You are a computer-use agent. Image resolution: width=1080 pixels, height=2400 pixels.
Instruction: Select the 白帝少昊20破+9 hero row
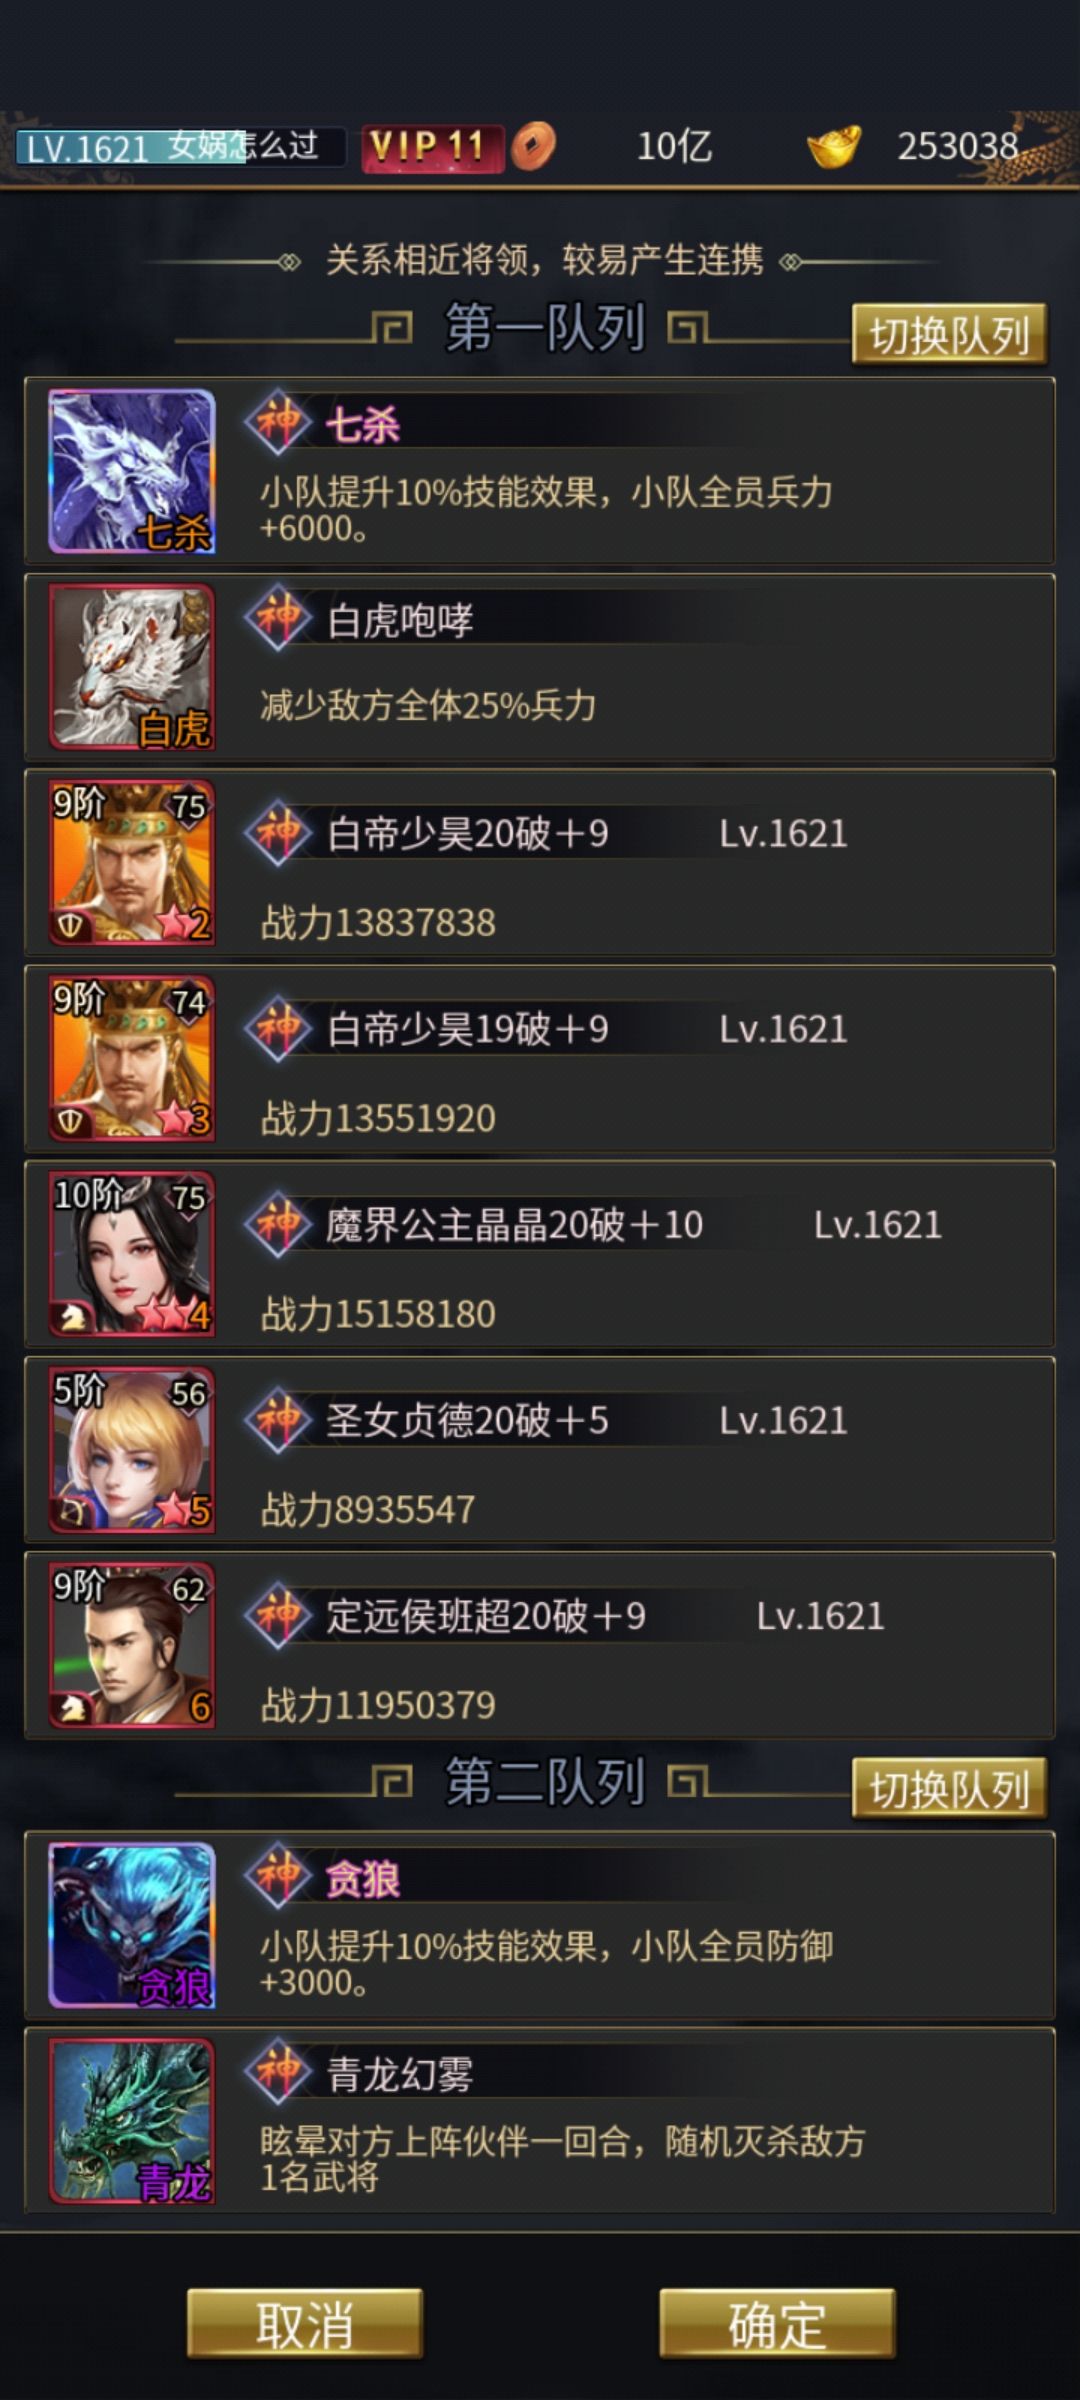click(540, 863)
